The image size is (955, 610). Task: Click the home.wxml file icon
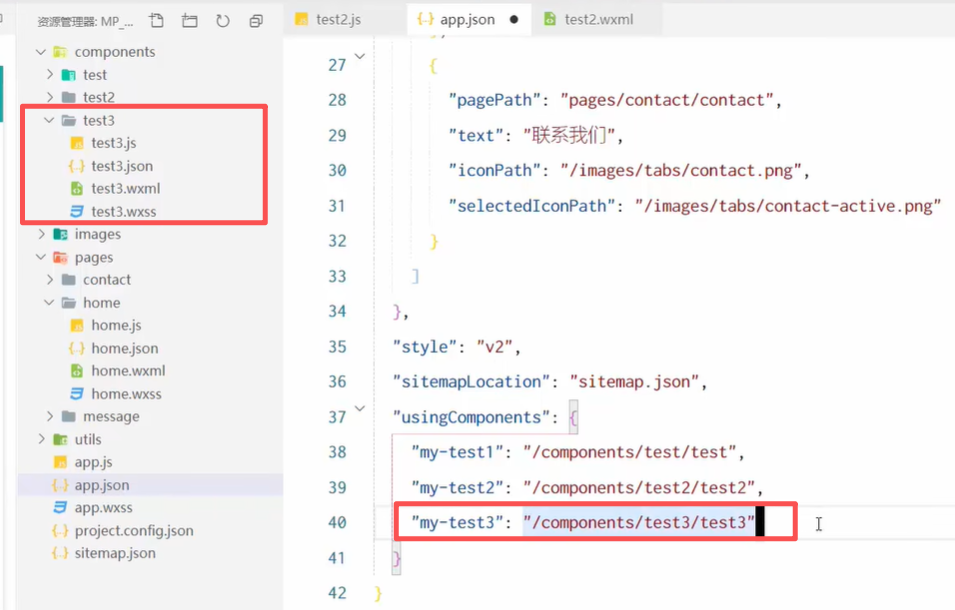click(x=77, y=371)
